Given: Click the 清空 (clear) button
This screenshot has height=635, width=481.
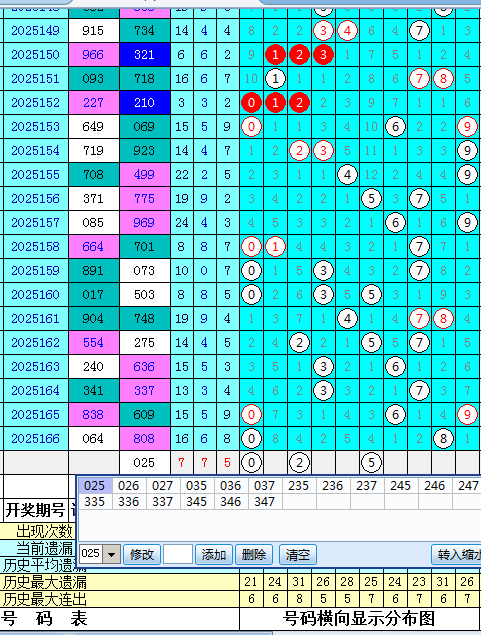Looking at the screenshot, I should (x=298, y=554).
